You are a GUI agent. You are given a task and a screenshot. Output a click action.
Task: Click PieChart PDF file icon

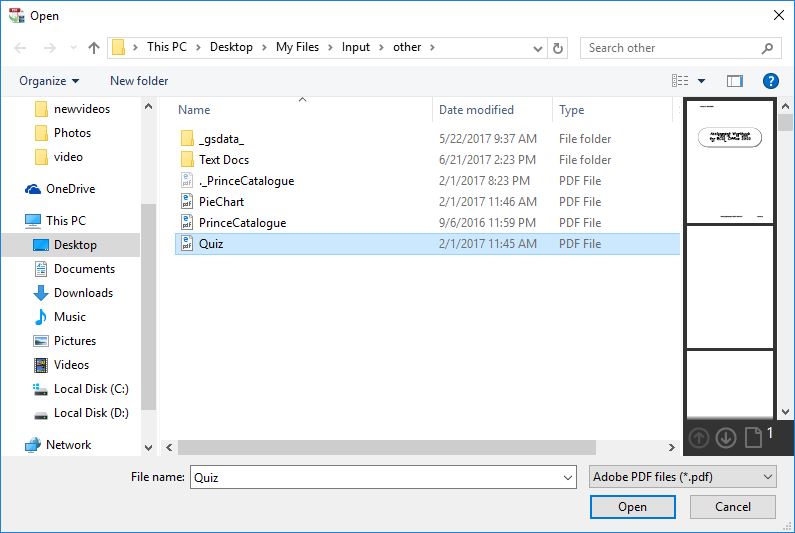point(187,201)
